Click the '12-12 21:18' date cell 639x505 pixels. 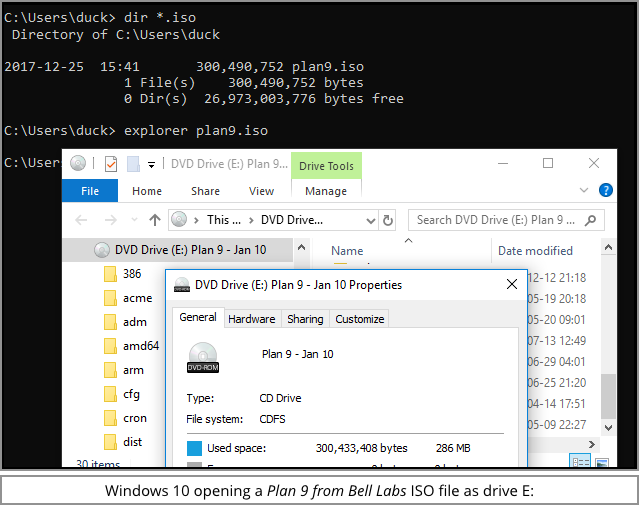[557, 278]
